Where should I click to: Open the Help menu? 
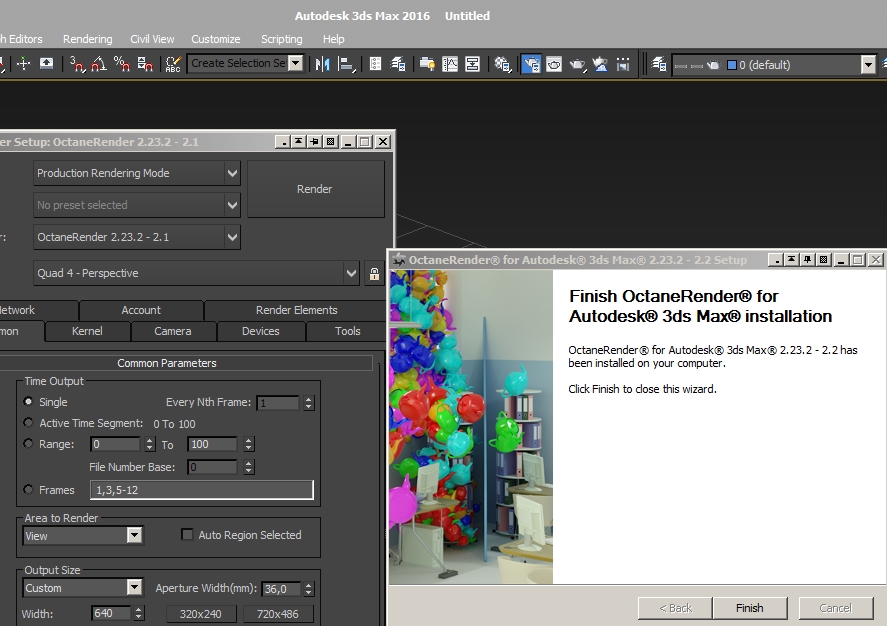(x=334, y=39)
